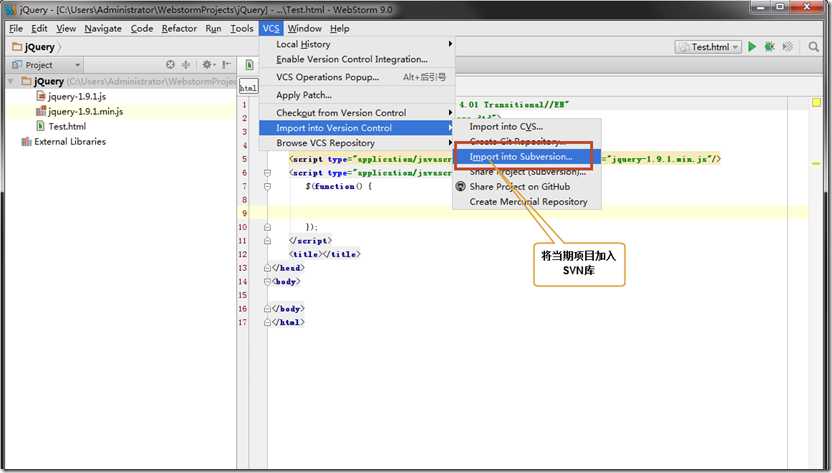Select Apply Patch menu item
The width and height of the screenshot is (832, 473).
click(x=357, y=95)
